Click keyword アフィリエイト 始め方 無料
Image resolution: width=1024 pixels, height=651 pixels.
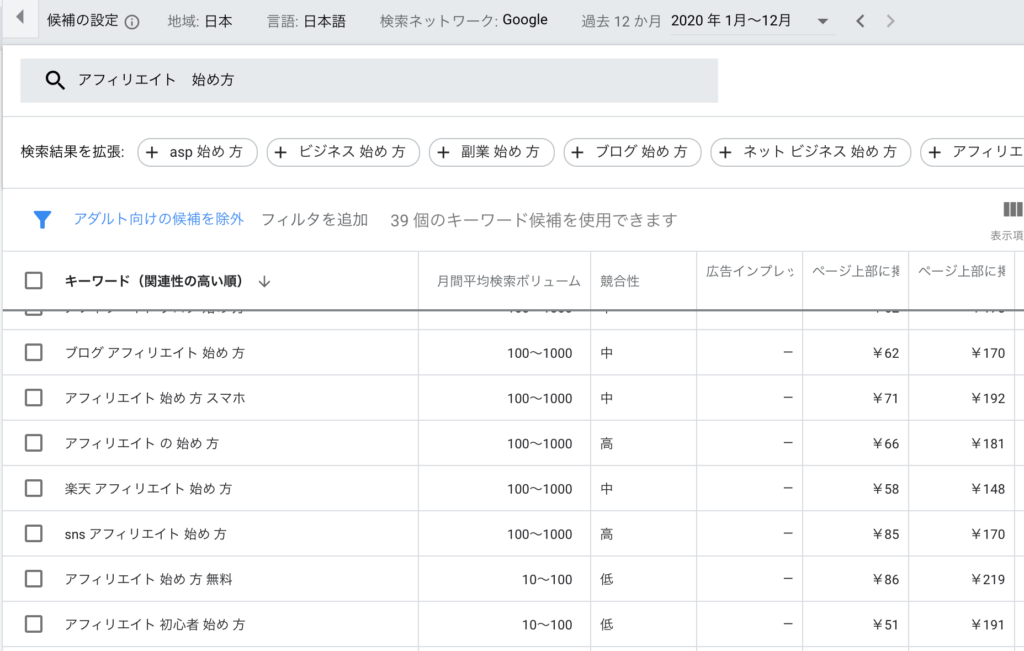[148, 579]
